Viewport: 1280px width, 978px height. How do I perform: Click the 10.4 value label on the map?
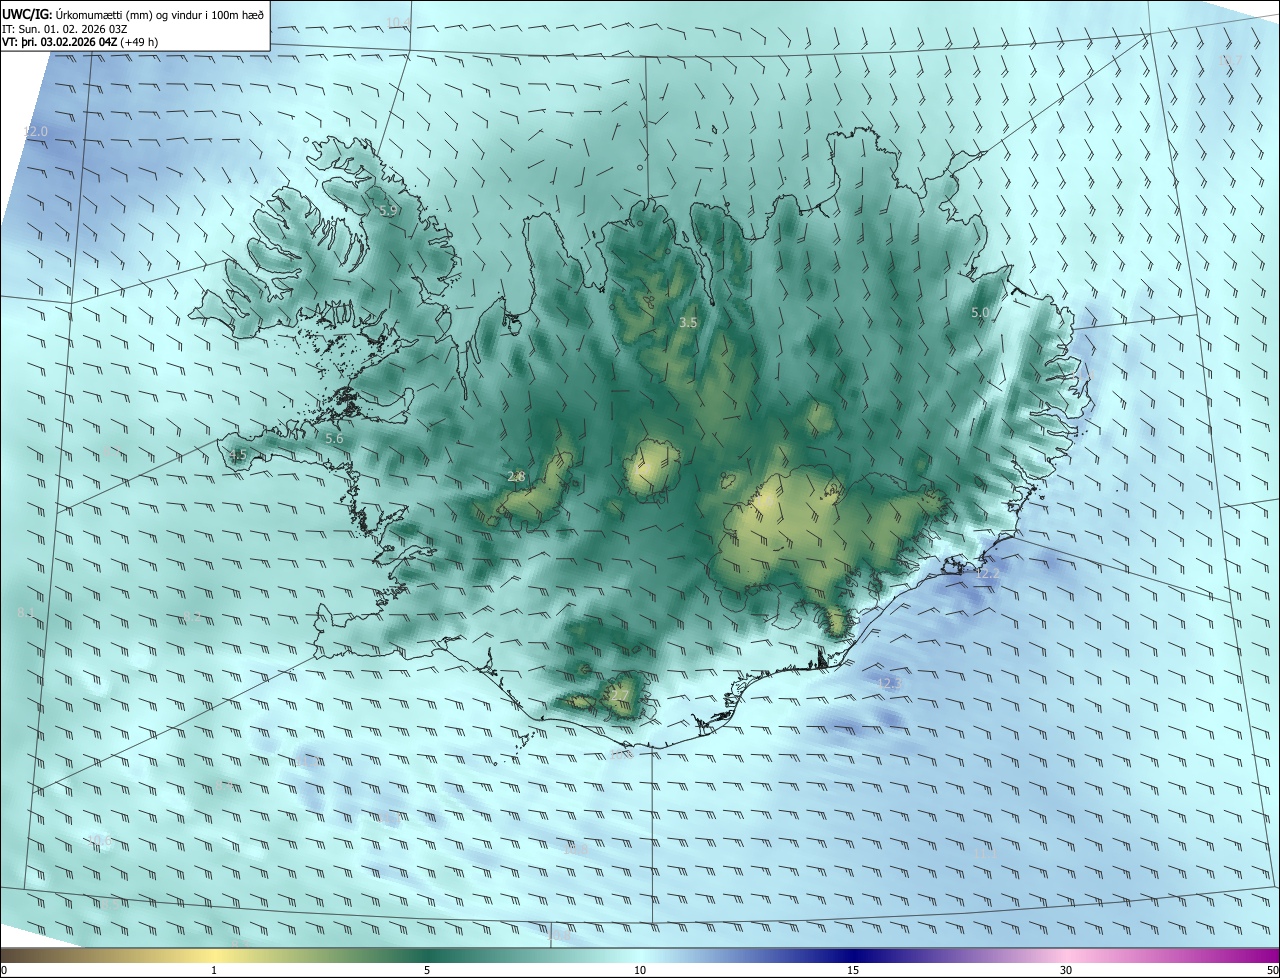tap(399, 23)
